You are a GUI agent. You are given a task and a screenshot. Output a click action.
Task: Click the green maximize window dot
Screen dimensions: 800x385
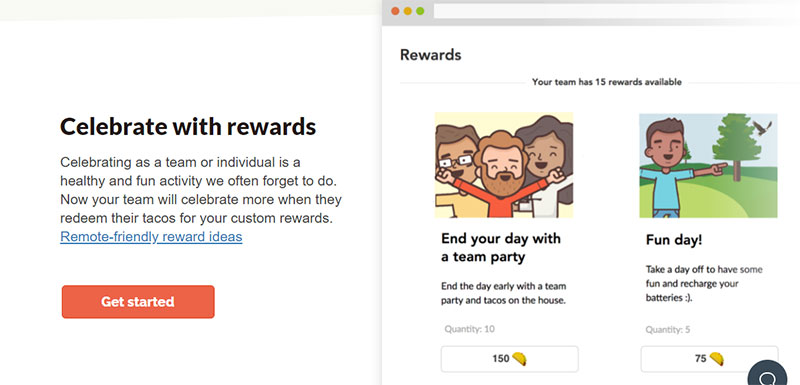click(420, 11)
